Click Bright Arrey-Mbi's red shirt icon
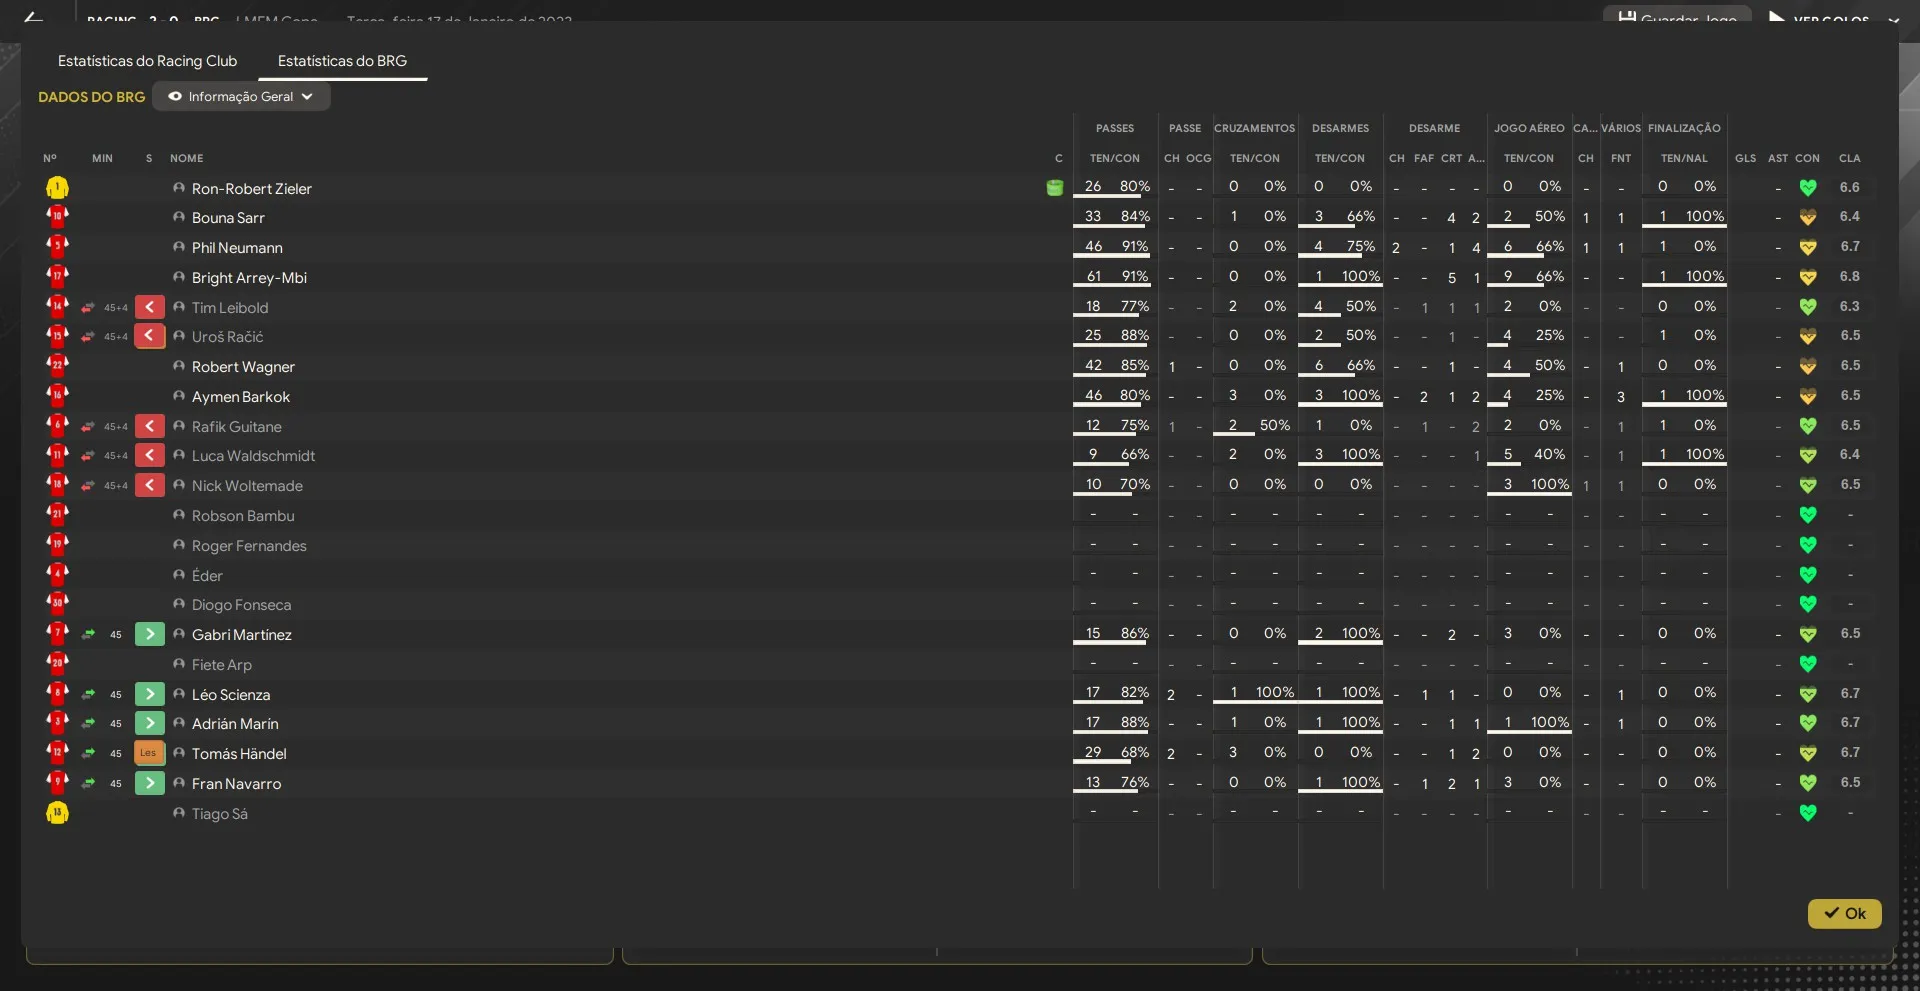Image resolution: width=1920 pixels, height=991 pixels. tap(57, 277)
